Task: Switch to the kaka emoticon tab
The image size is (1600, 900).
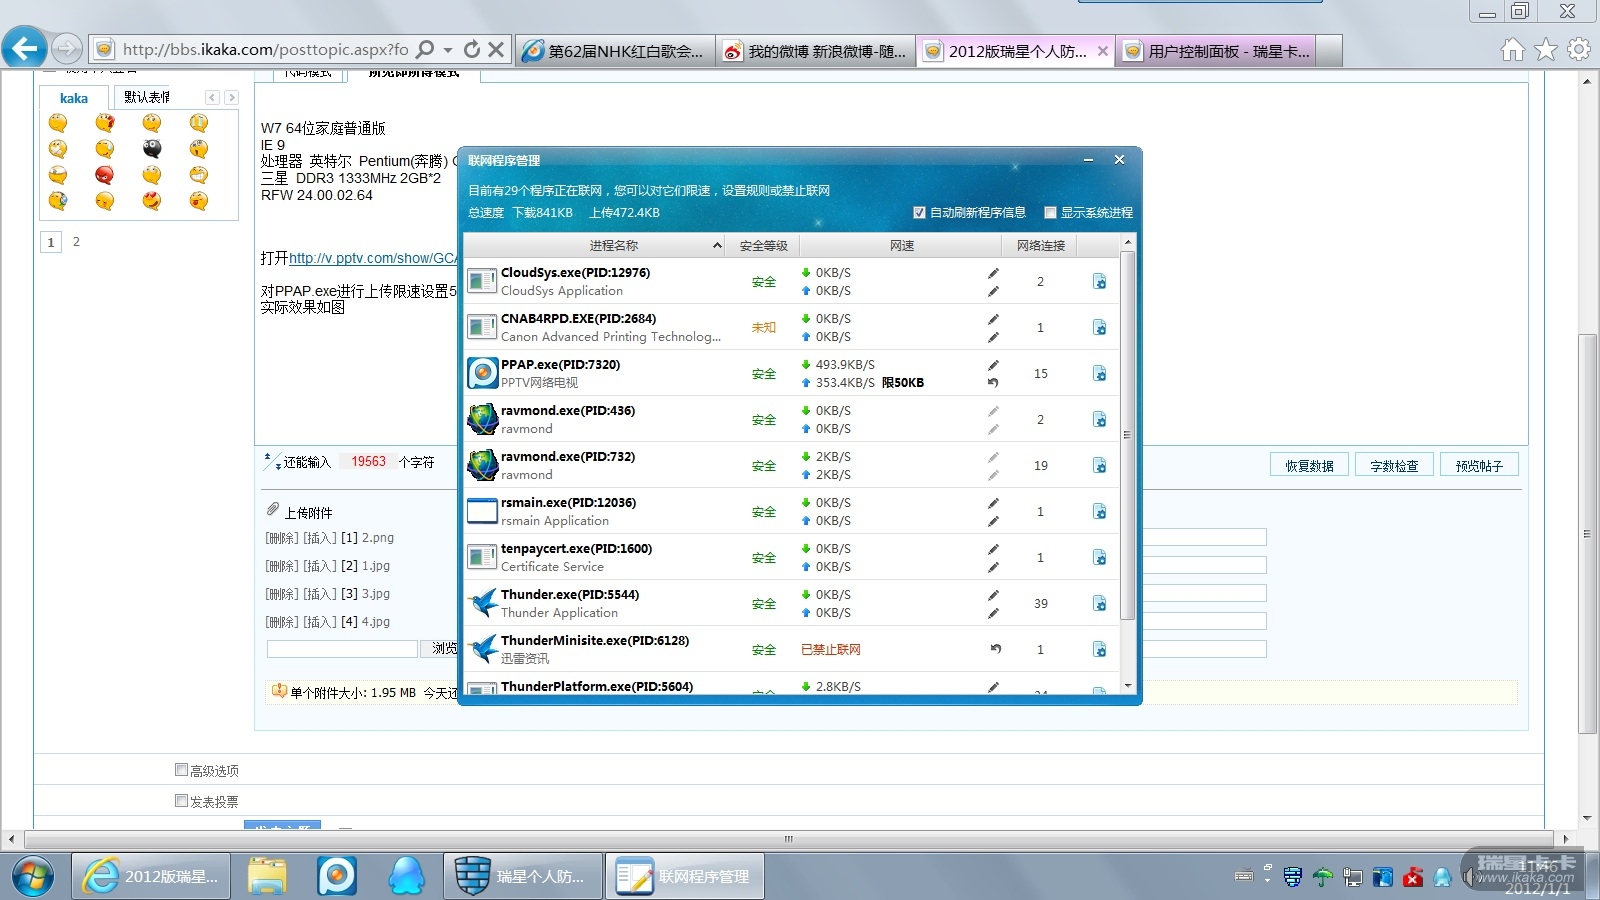Action: (74, 98)
